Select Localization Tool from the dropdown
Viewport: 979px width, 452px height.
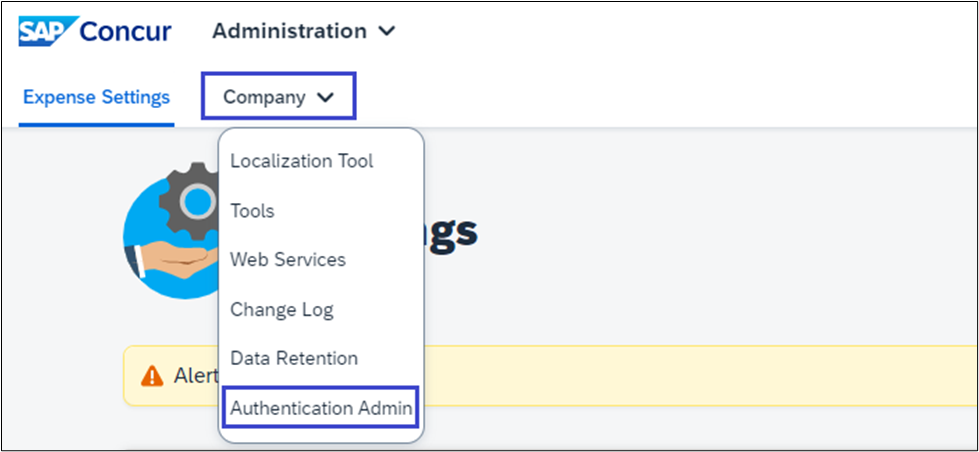(301, 161)
